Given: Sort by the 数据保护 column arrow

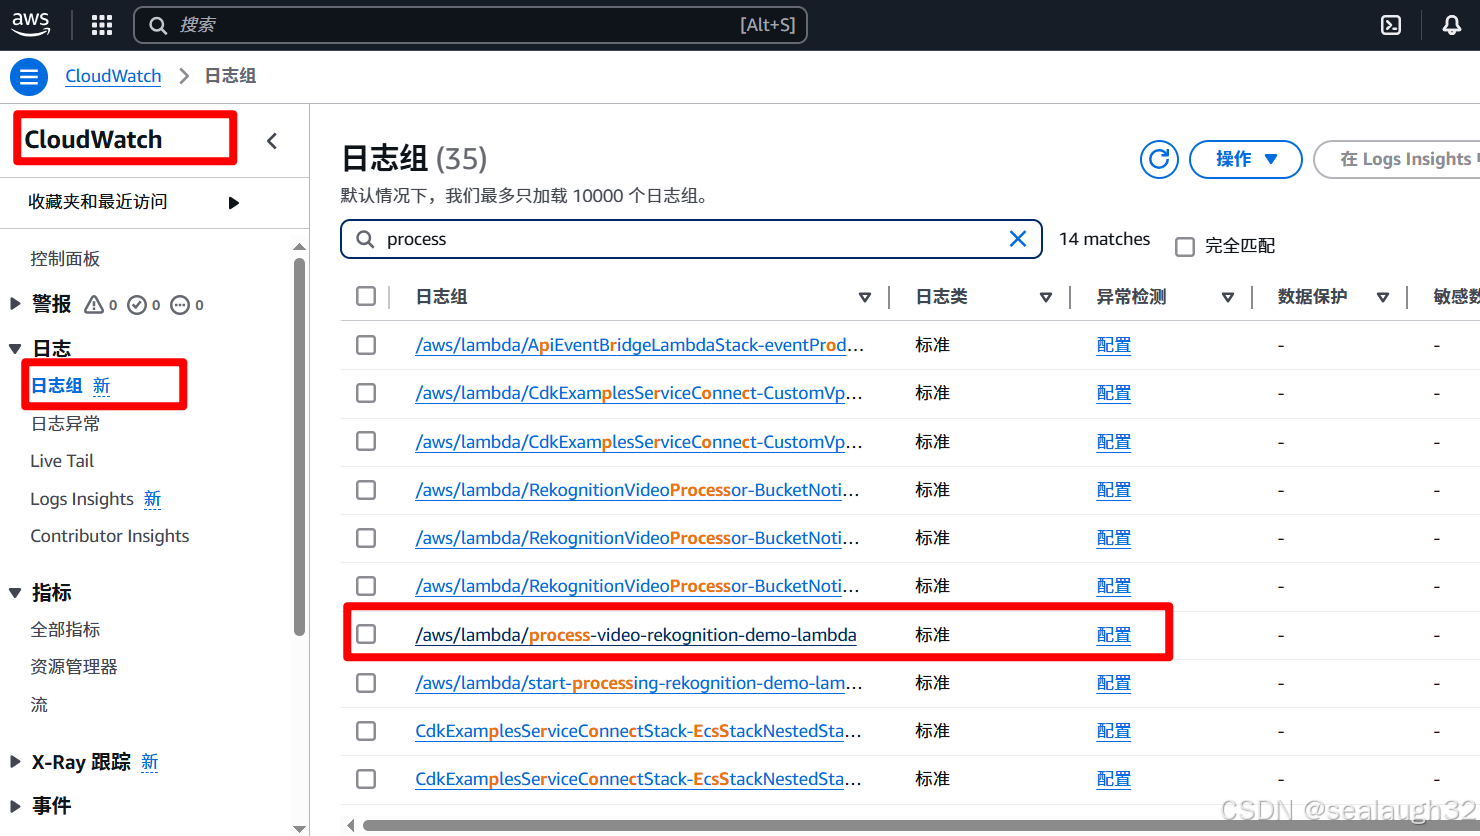Looking at the screenshot, I should 1383,297.
